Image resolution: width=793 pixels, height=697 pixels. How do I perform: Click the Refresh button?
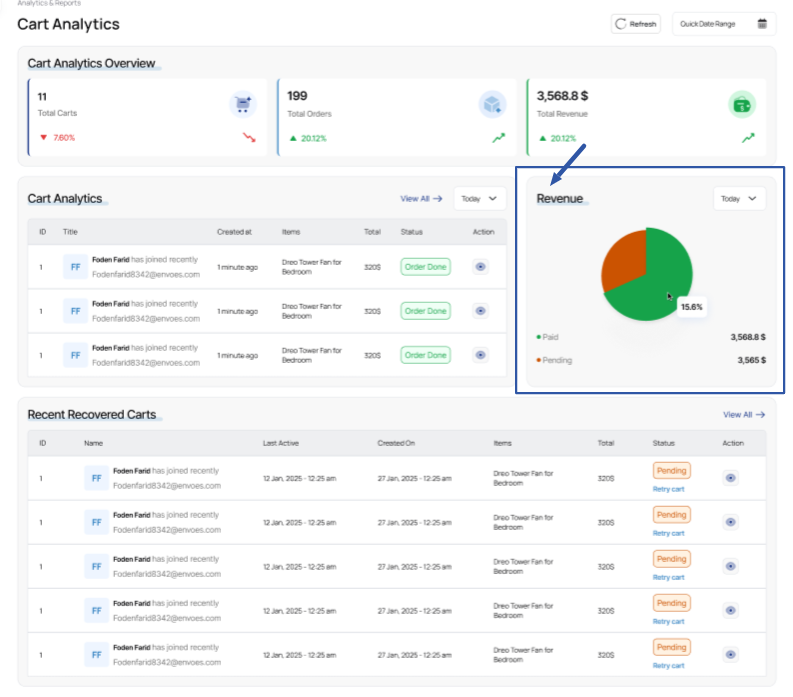(636, 24)
